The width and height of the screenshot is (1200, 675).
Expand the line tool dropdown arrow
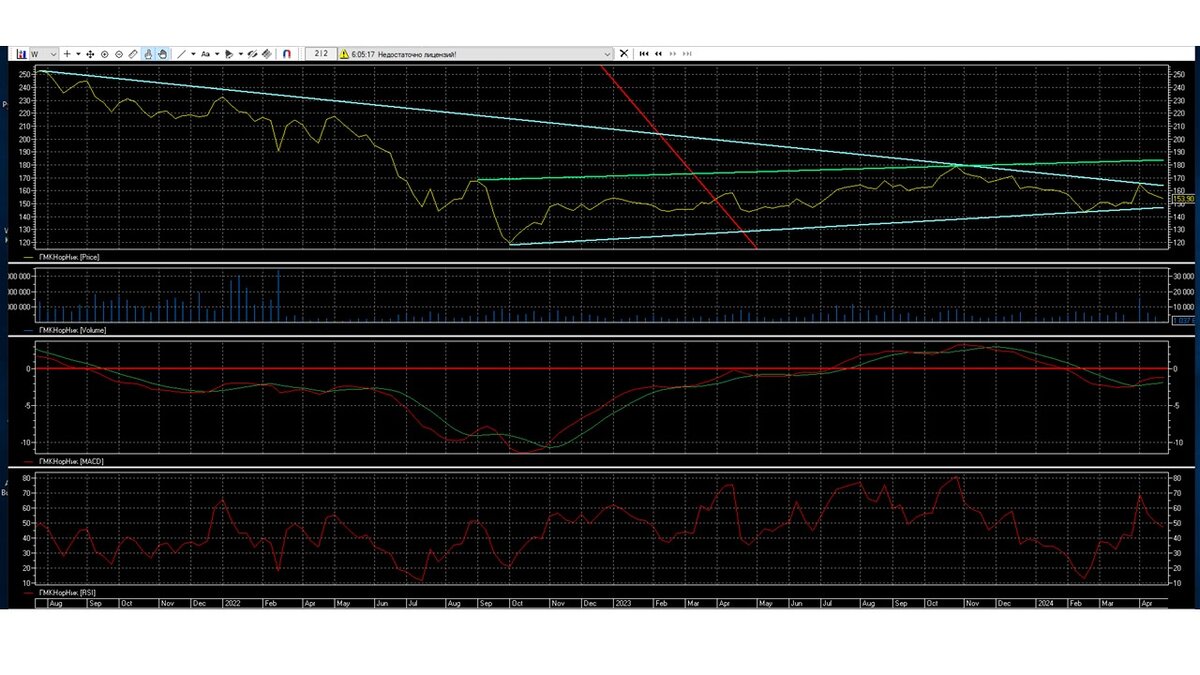pos(193,54)
